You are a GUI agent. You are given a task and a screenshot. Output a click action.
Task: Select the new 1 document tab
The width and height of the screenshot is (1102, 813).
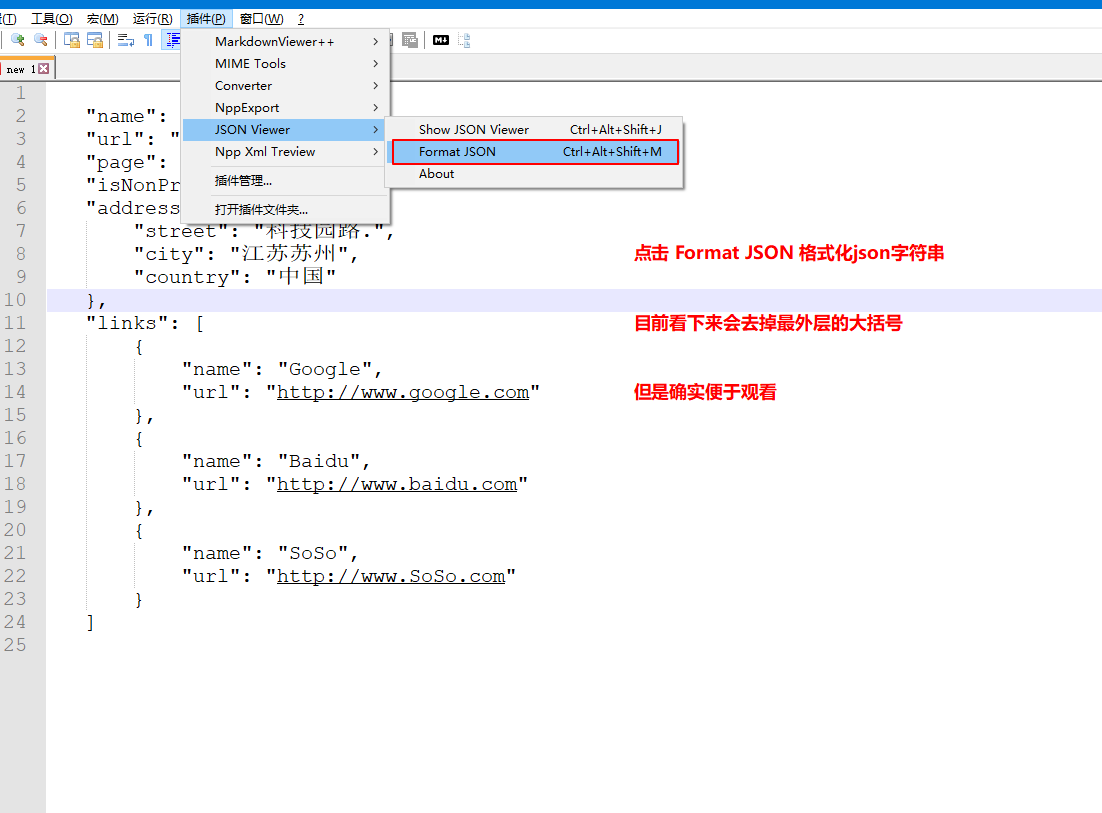tap(20, 68)
